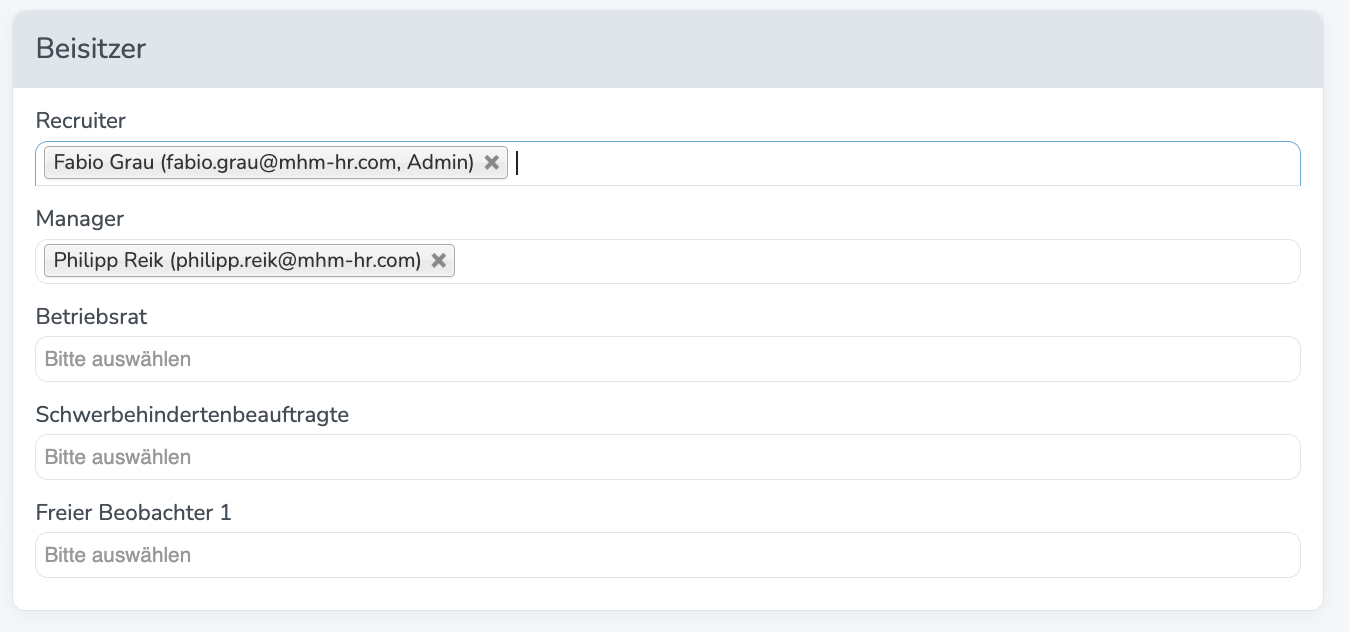This screenshot has width=1350, height=632.
Task: Click the Recruiter field label
Action: point(81,121)
